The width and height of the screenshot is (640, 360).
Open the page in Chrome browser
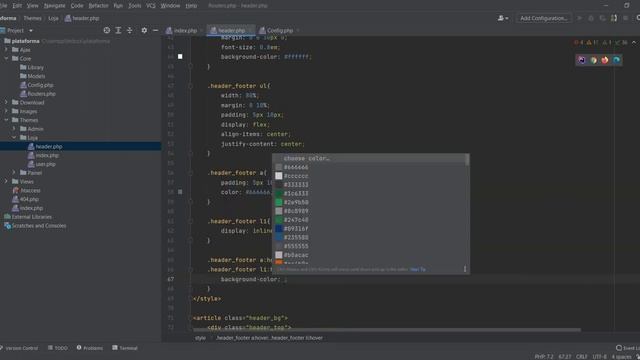pos(593,60)
